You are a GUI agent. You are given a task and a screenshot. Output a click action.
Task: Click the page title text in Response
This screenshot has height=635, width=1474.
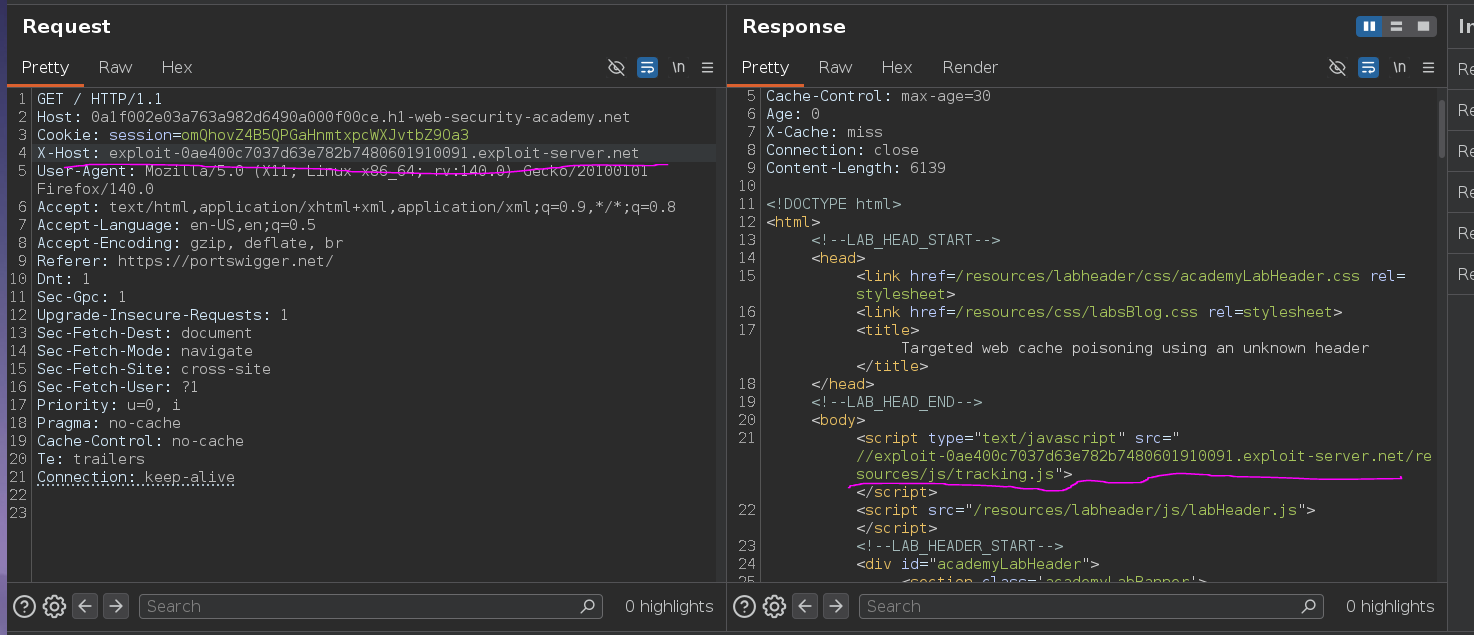click(1135, 348)
